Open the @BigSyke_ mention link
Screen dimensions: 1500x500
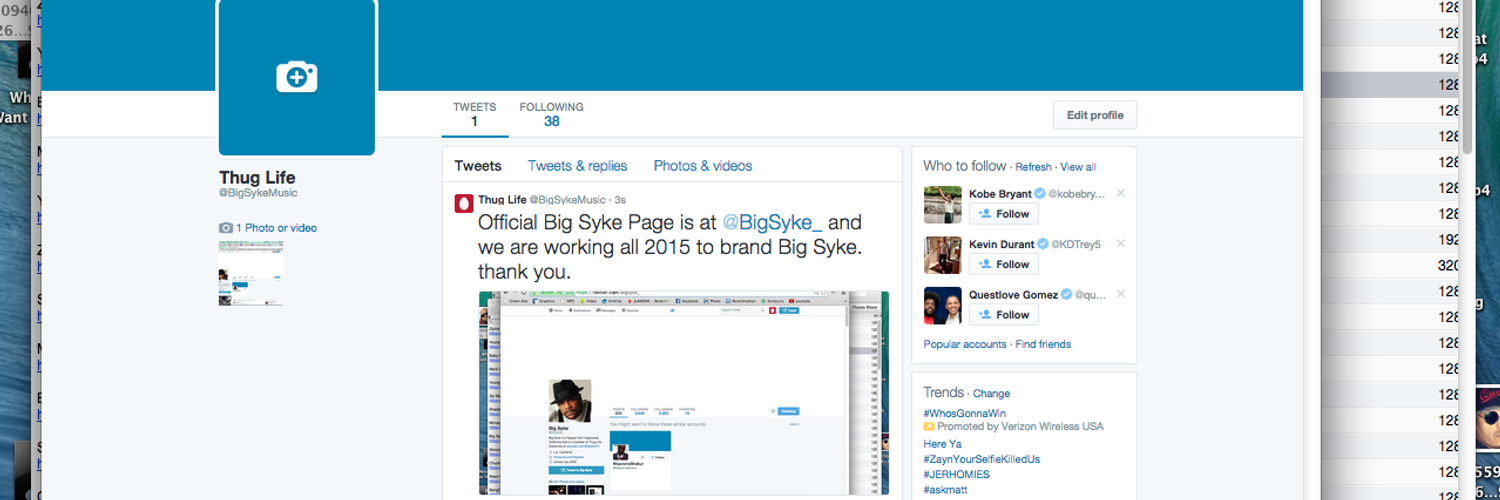click(x=772, y=222)
